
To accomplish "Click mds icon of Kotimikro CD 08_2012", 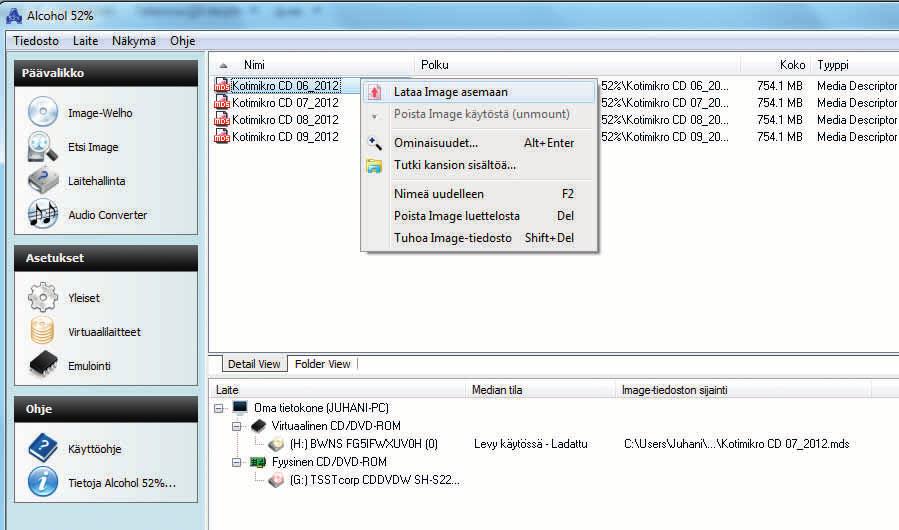I will [221, 119].
